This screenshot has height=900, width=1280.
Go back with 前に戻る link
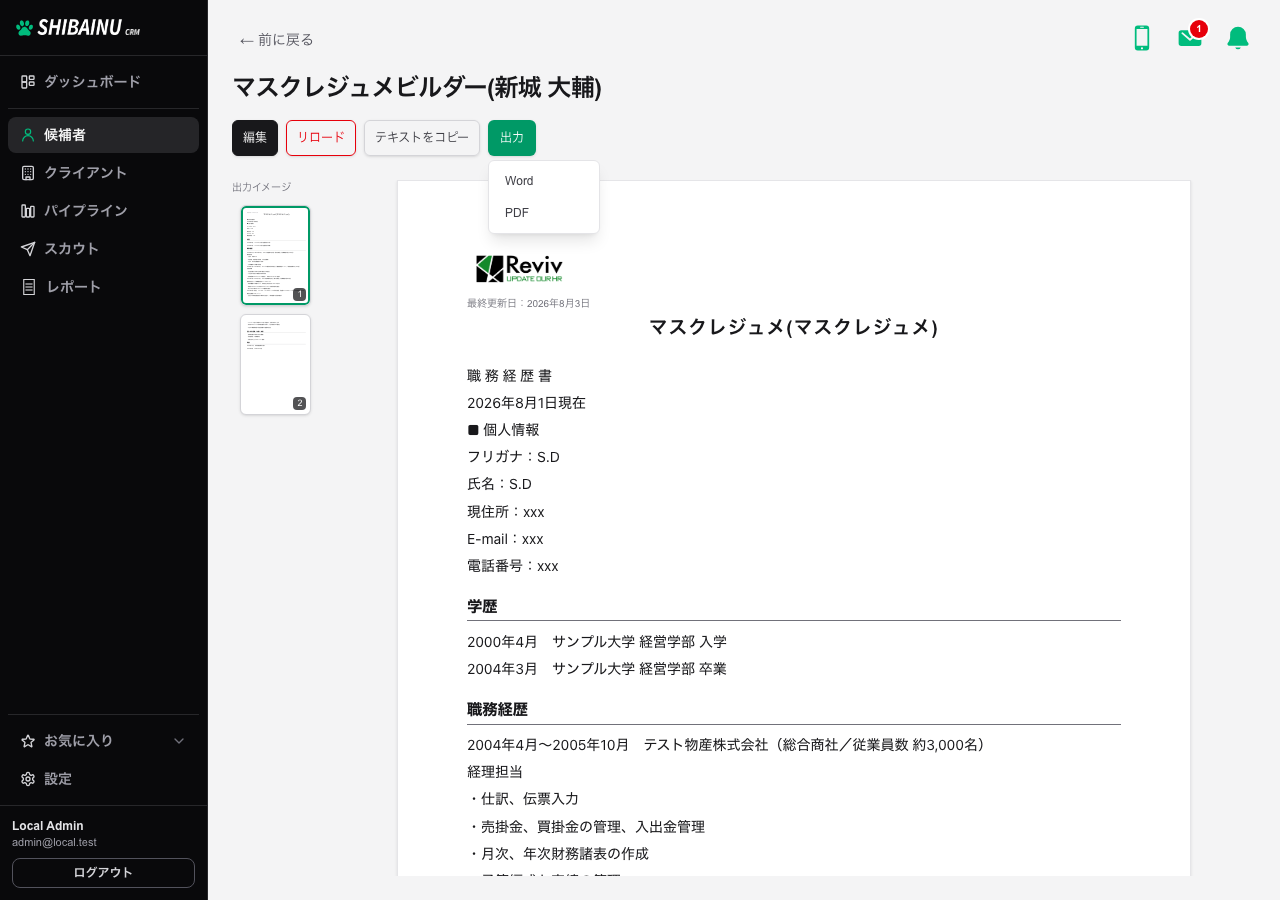click(276, 40)
